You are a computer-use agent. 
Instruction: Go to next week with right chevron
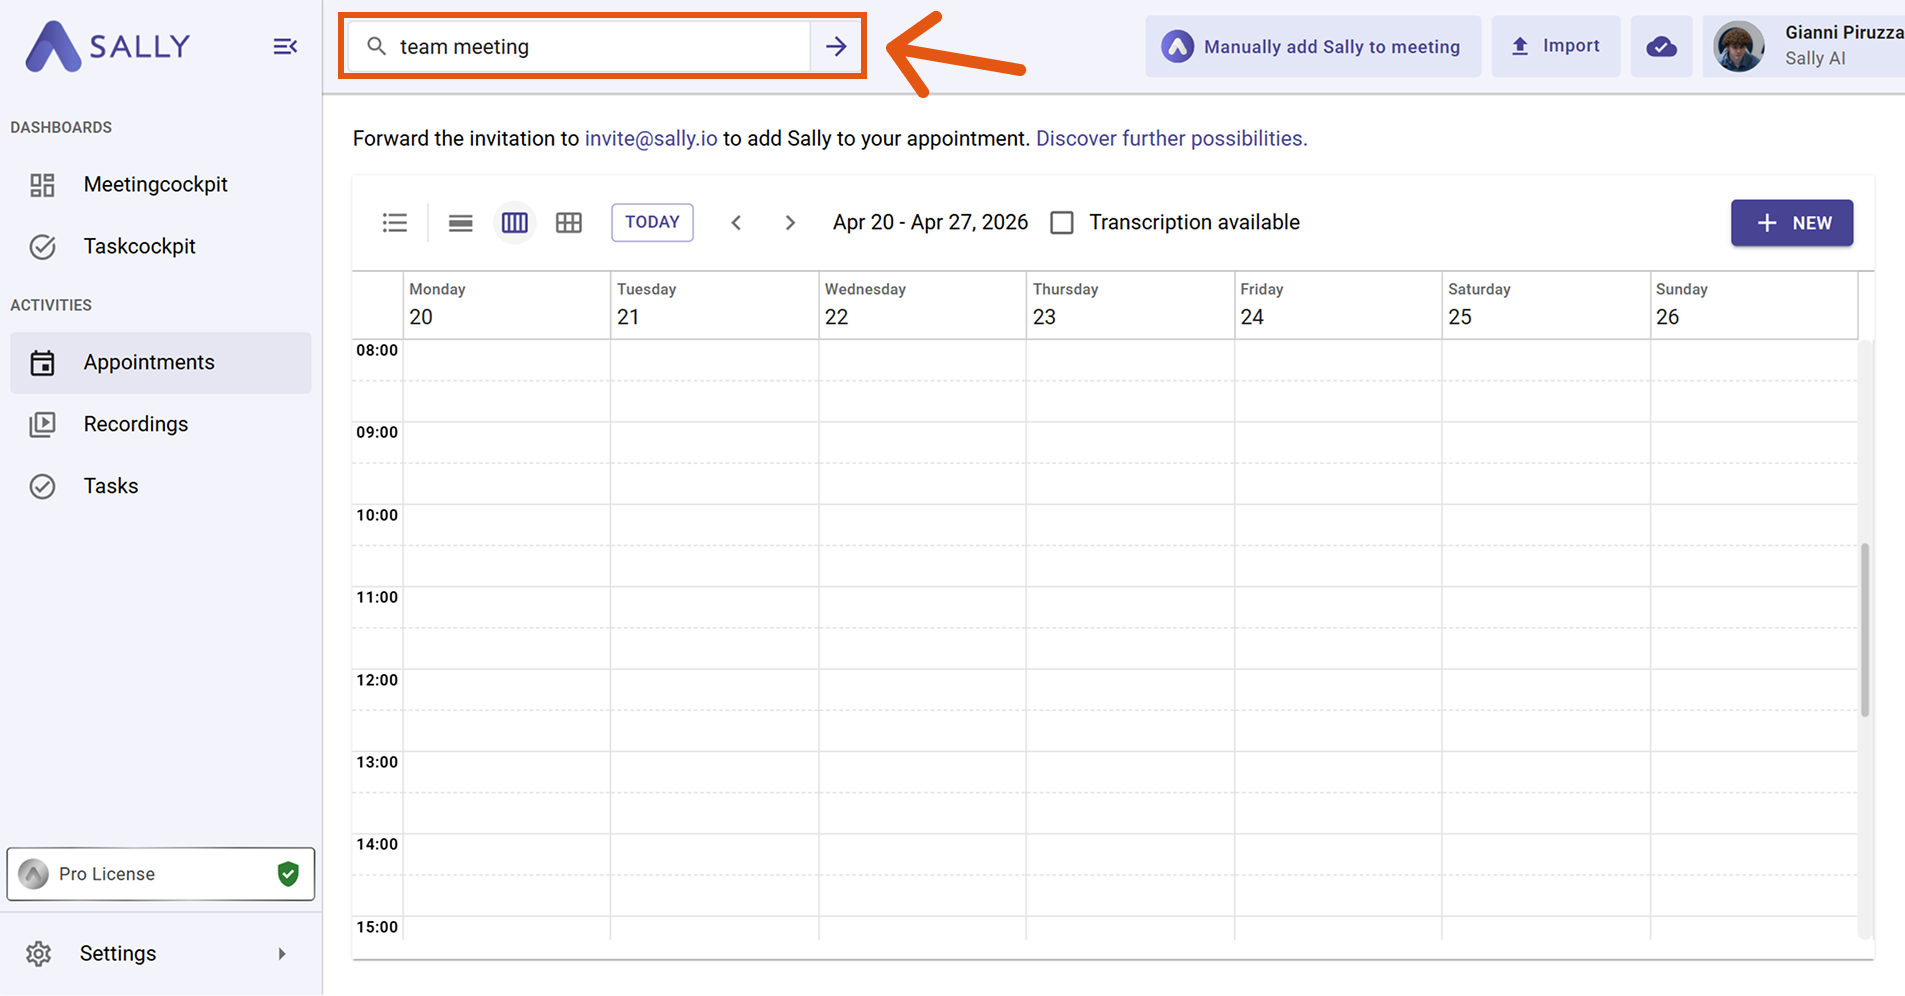[x=790, y=222]
